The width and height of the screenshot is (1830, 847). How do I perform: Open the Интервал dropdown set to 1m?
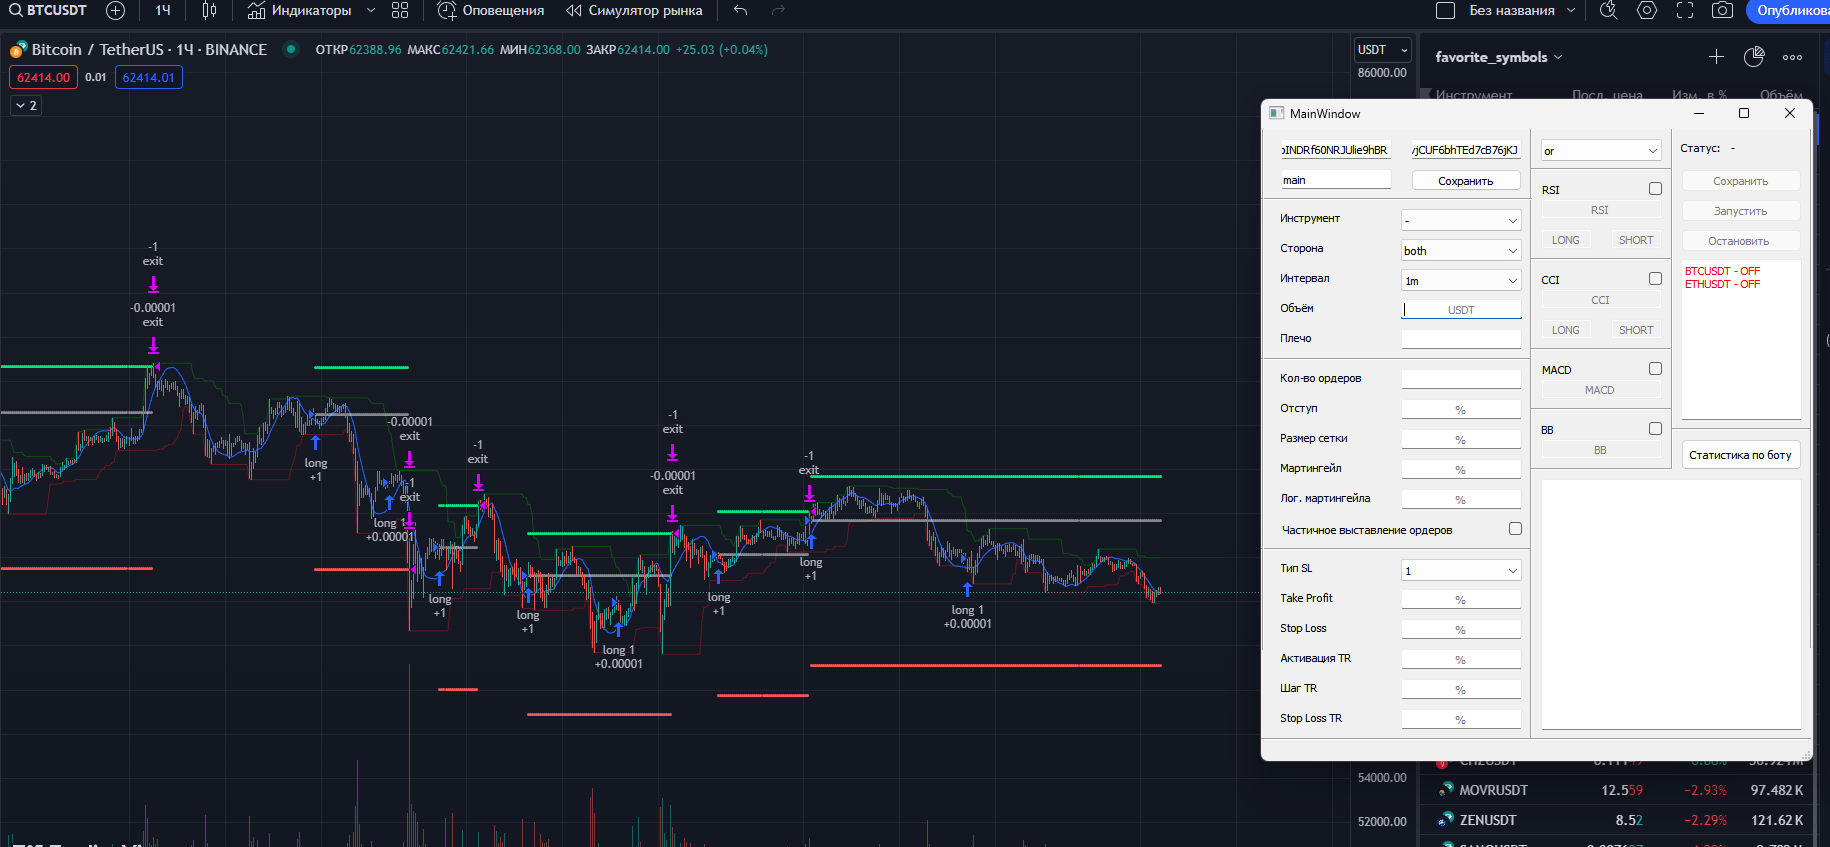(x=1461, y=280)
